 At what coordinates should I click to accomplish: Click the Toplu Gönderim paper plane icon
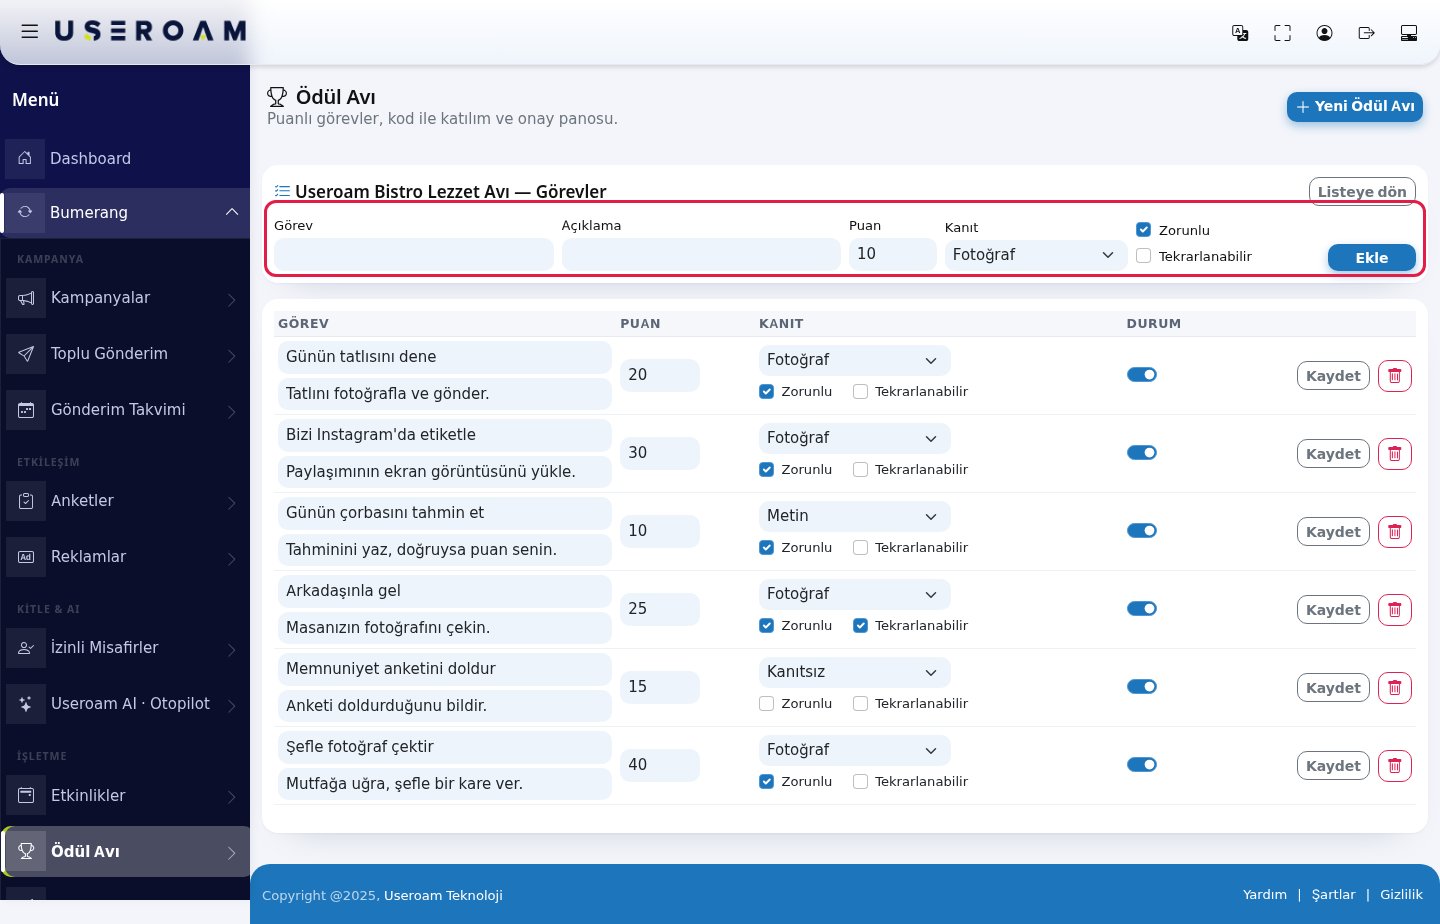[26, 354]
